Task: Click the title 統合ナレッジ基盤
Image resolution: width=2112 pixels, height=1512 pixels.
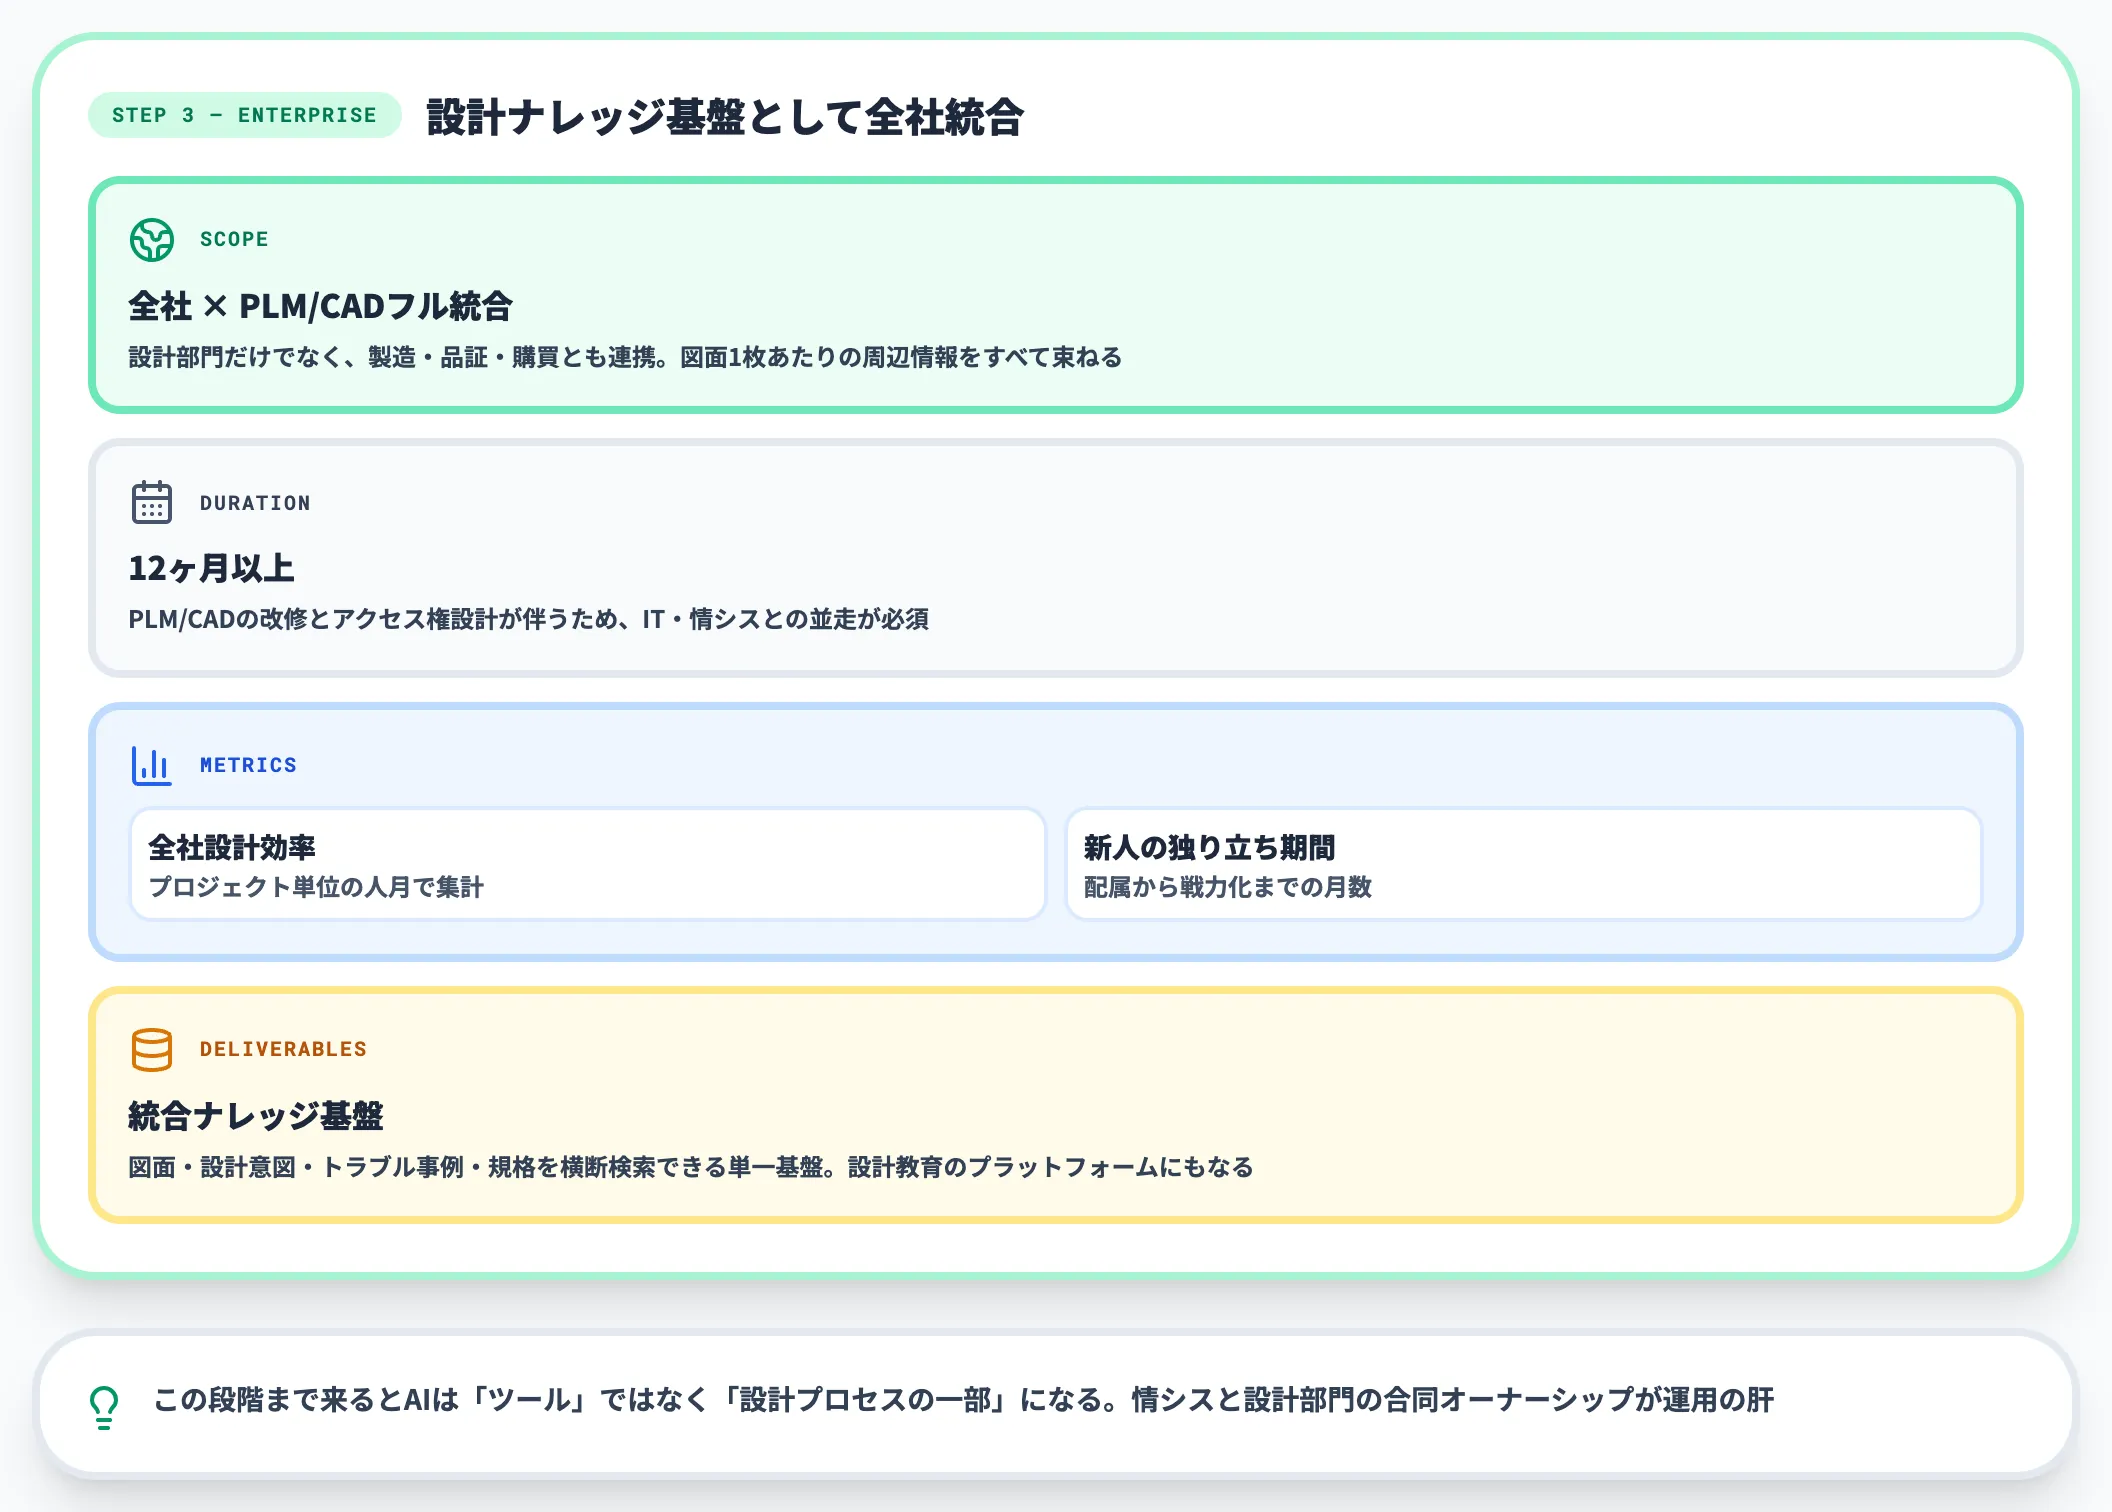Action: pos(256,1116)
